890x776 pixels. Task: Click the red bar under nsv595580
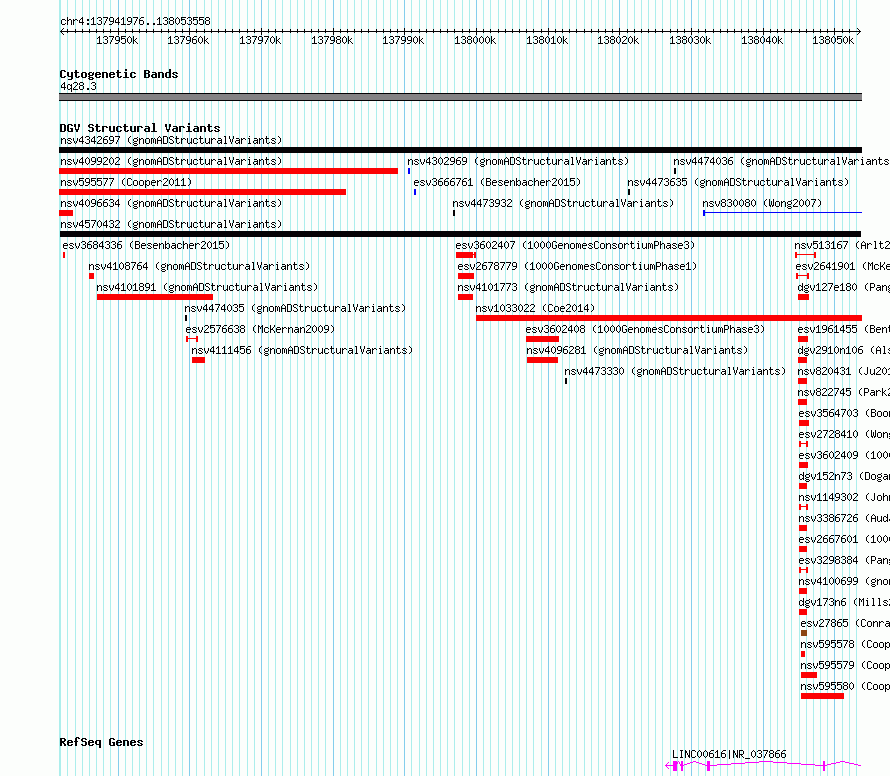822,696
